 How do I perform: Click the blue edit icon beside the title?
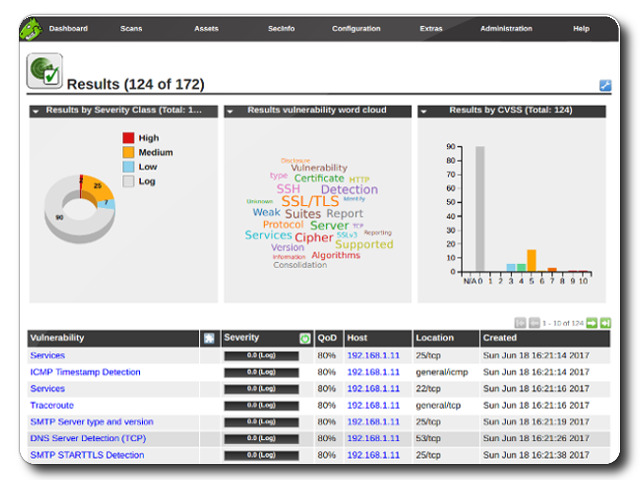605,86
